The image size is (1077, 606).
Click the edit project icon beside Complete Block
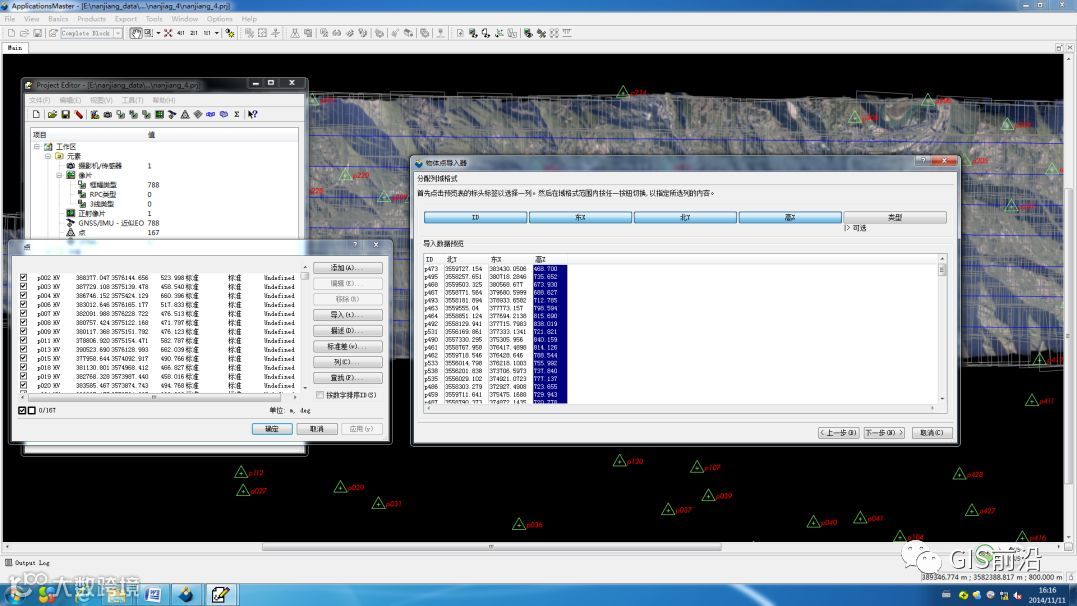click(52, 33)
